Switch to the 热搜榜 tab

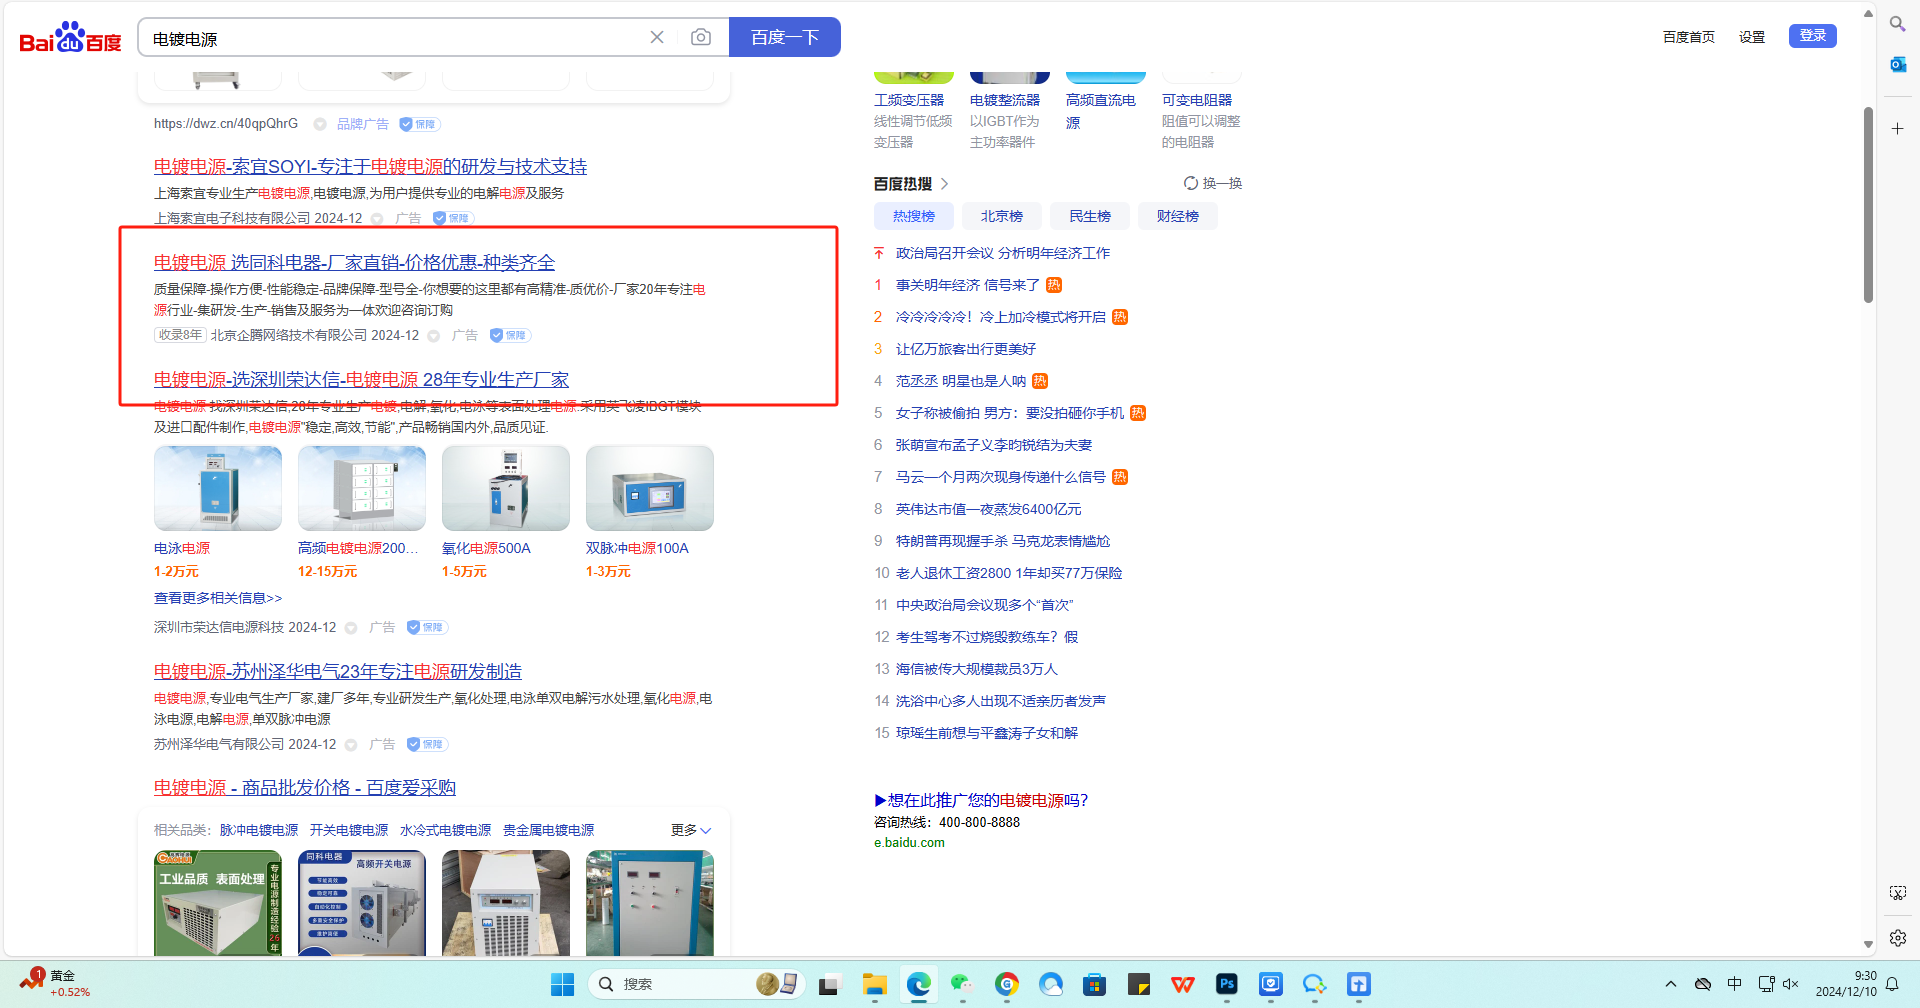914,216
